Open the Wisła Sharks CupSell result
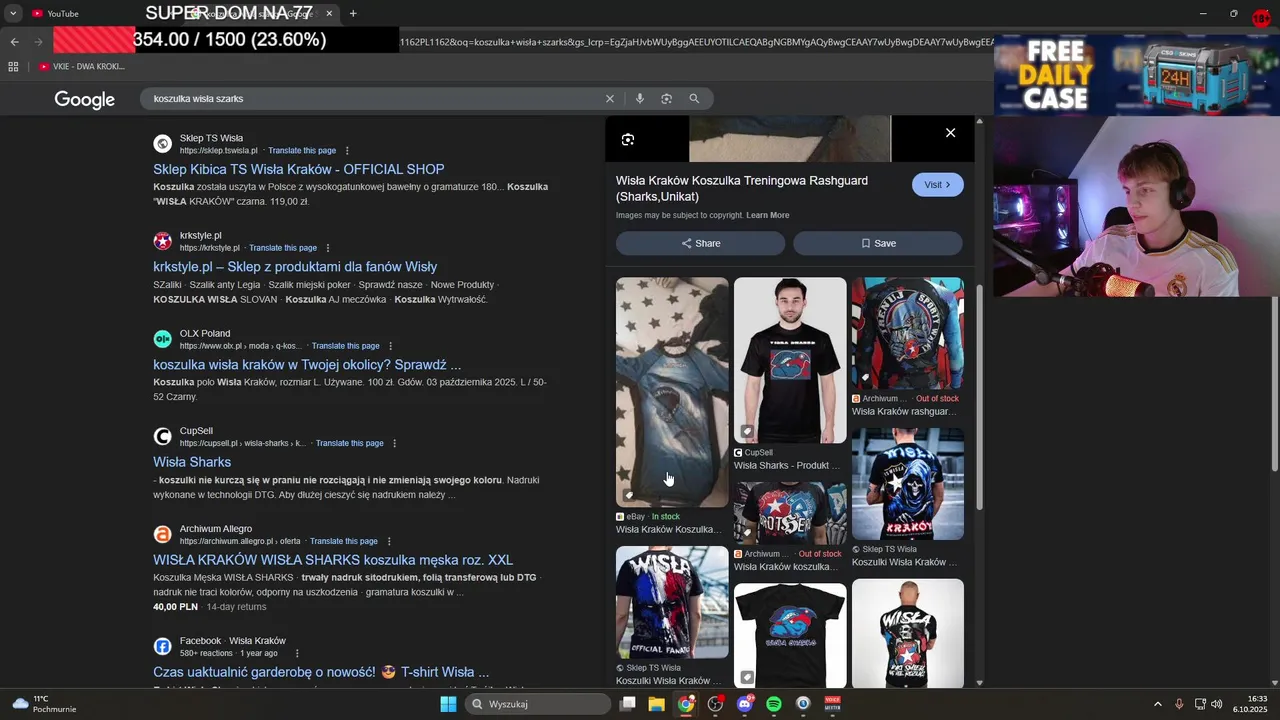Image resolution: width=1280 pixels, height=720 pixels. (x=192, y=462)
